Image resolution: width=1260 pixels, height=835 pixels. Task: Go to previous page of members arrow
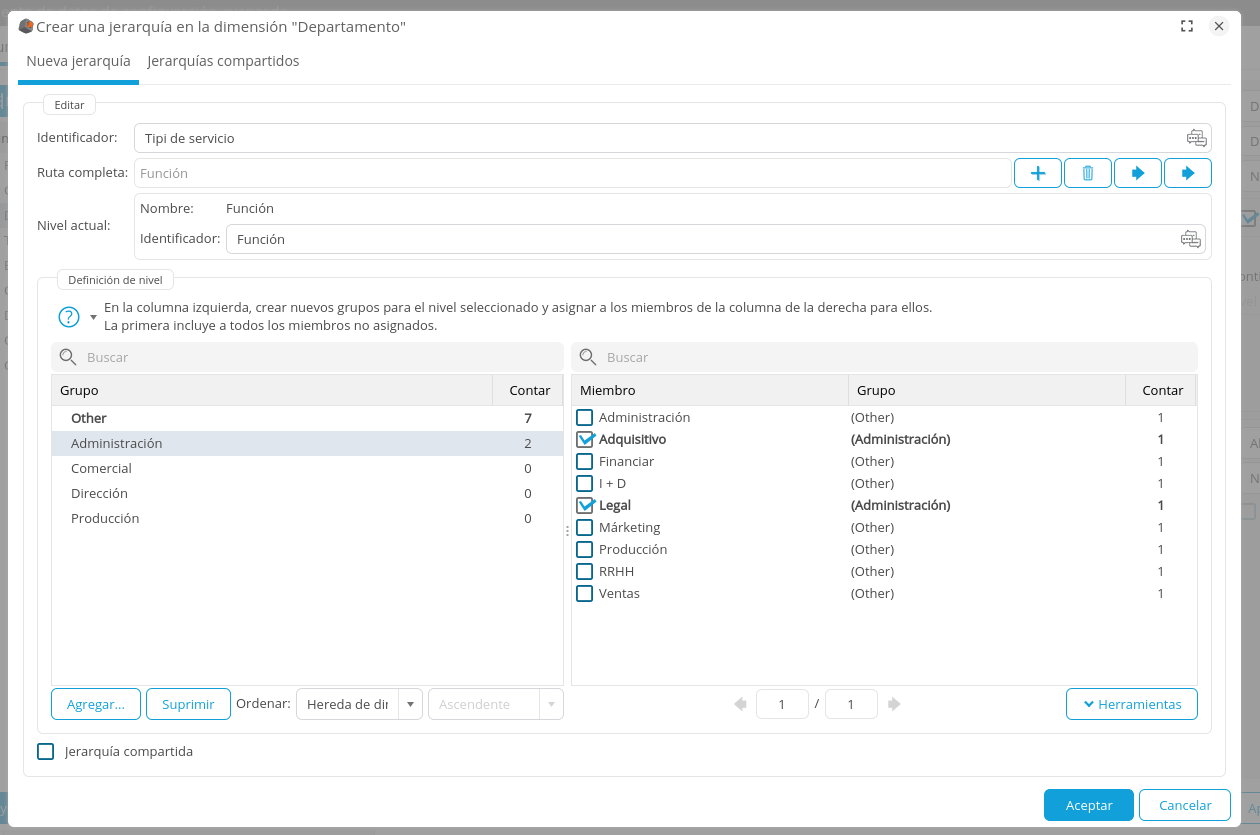tap(740, 704)
